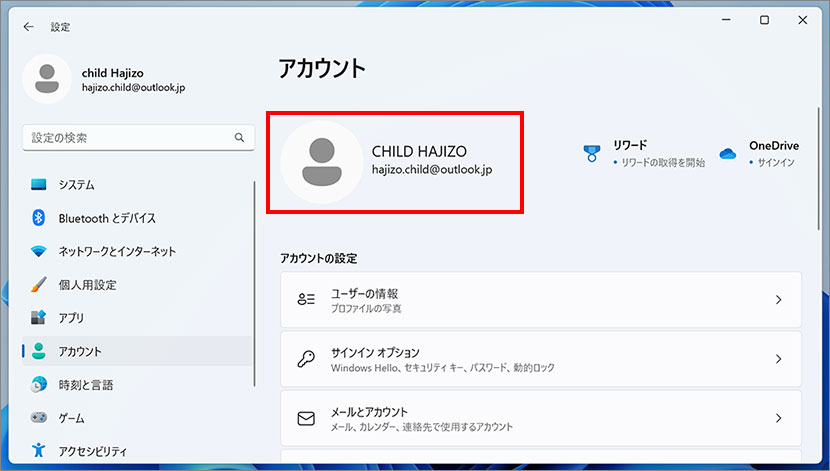Screen dimensions: 830x471
Task: Click the メールとアカウント envelope icon
Action: point(306,419)
